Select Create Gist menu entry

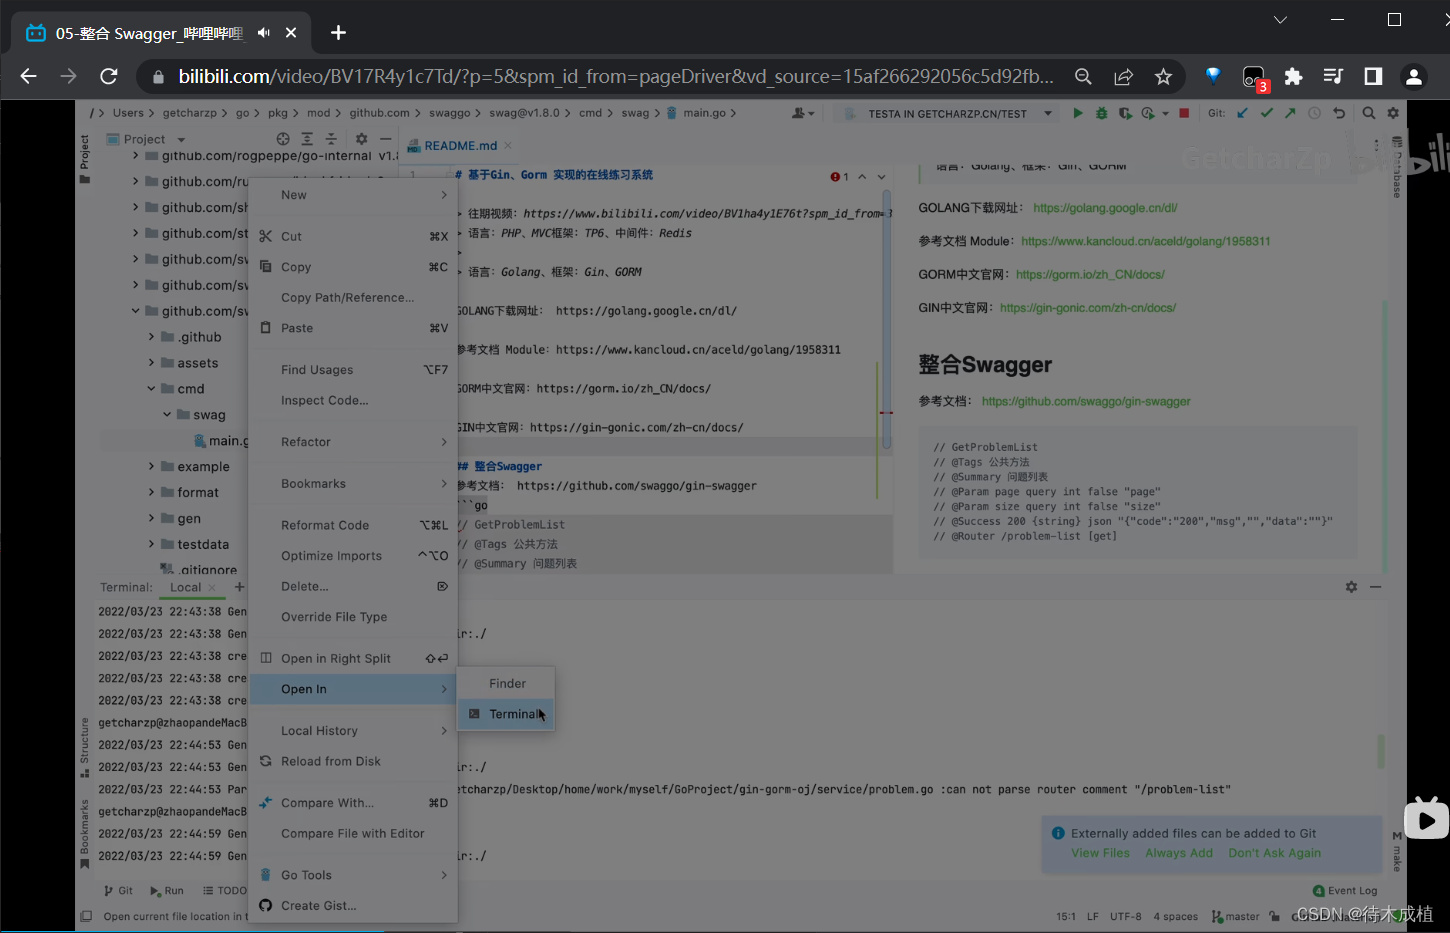(353, 906)
